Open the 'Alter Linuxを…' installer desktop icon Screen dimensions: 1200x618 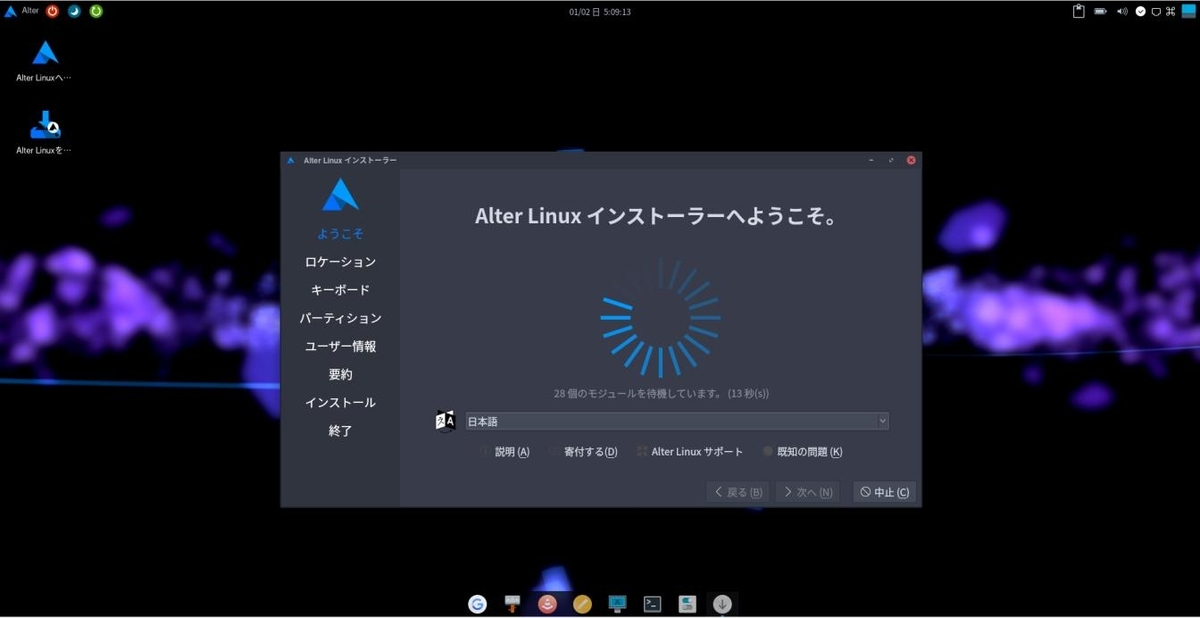click(x=44, y=133)
